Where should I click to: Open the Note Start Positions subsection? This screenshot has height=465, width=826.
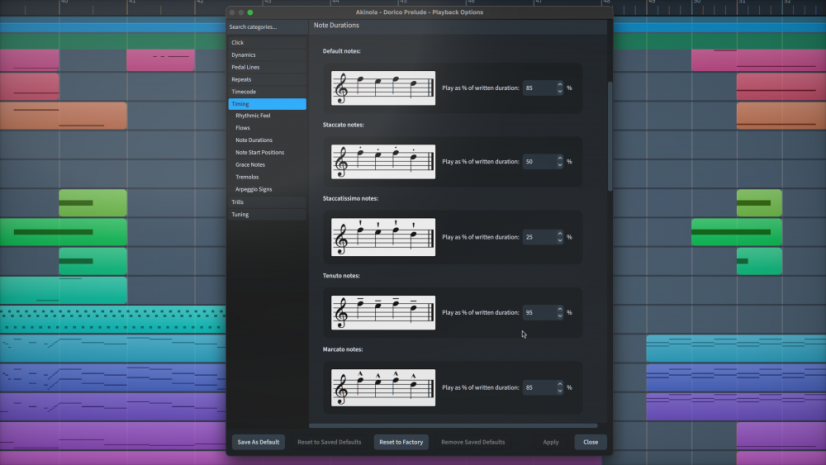[260, 152]
